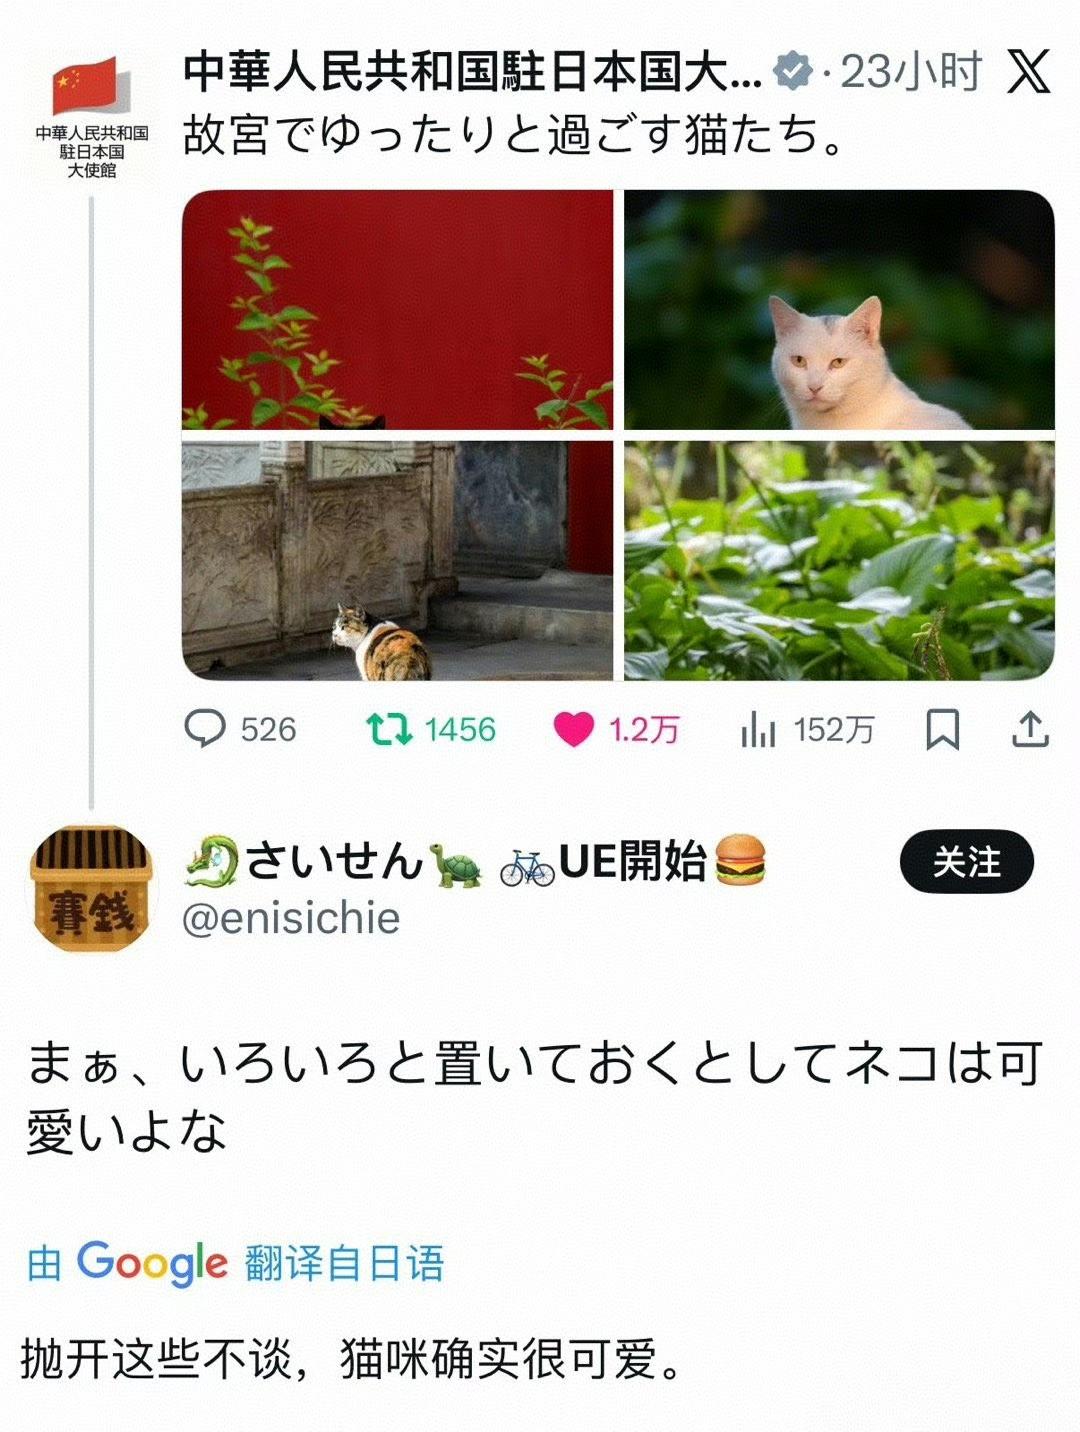Click the blue verified badge next to embassy name

(795, 72)
